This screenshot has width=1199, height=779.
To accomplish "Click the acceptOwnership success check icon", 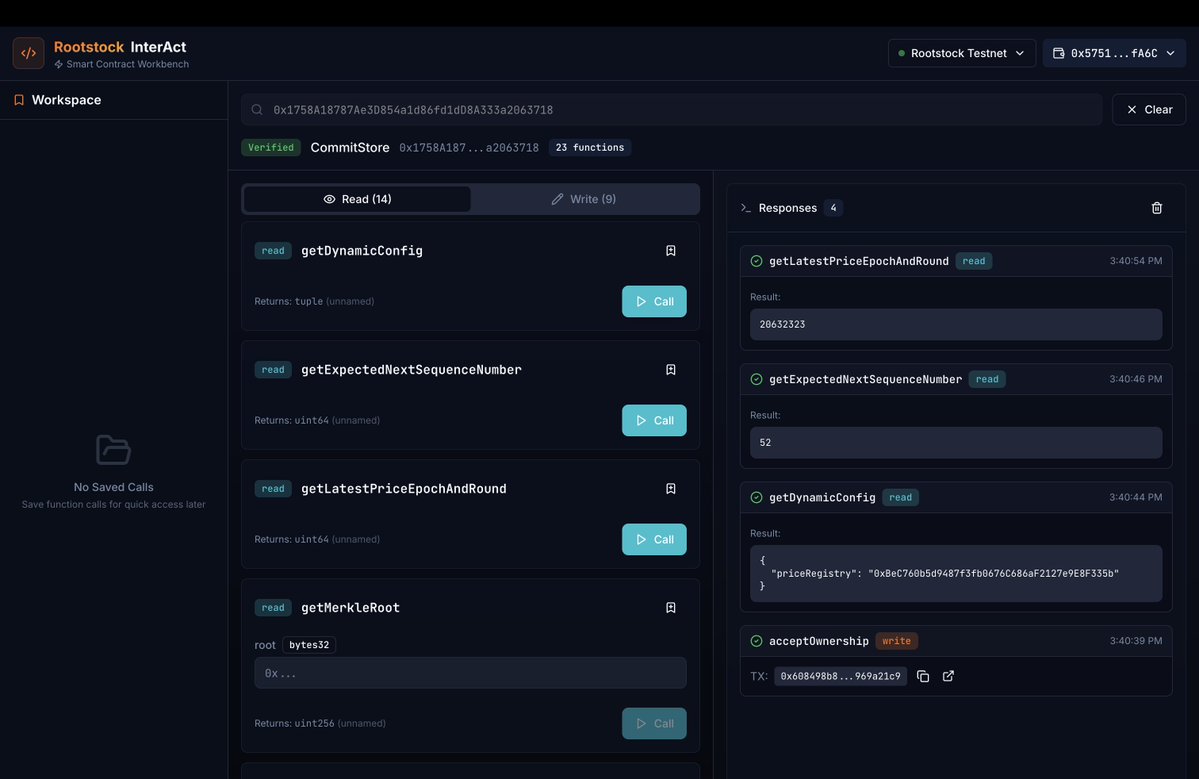I will click(756, 641).
